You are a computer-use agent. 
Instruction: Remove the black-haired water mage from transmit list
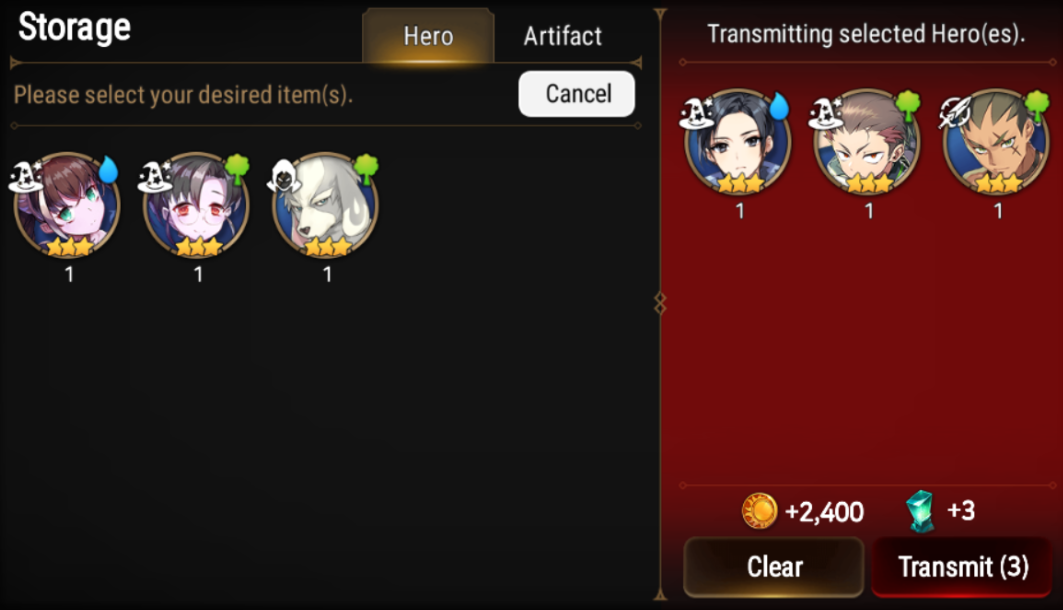738,142
